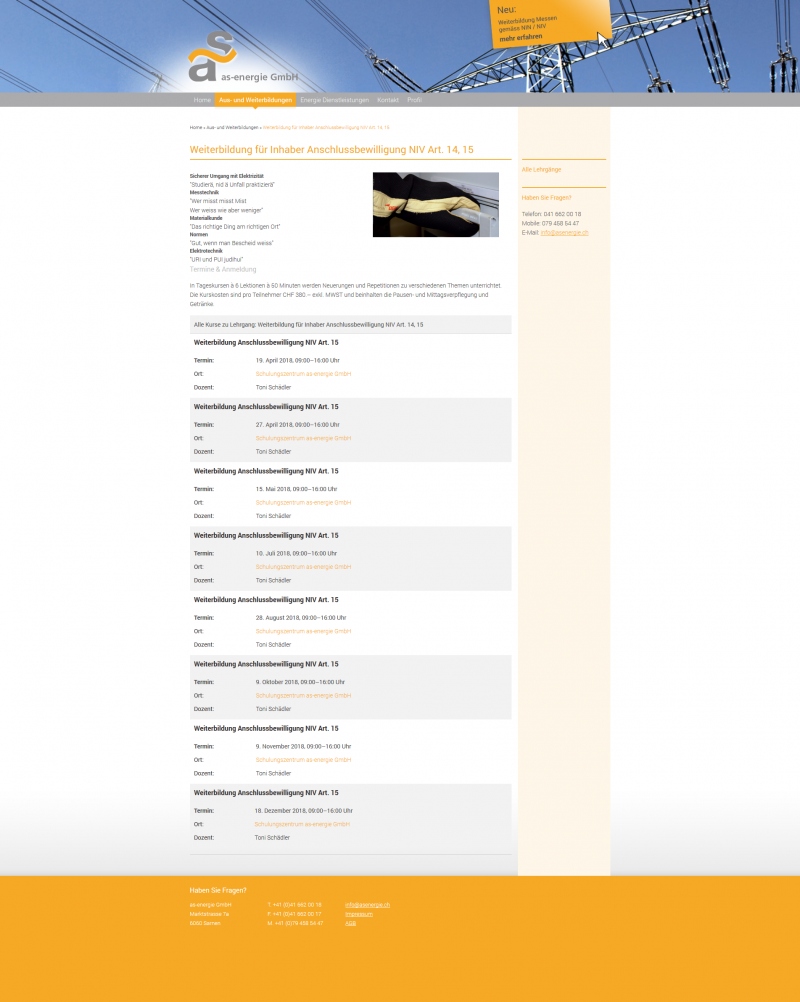
Task: Open the Impressum footer link
Action: point(359,914)
